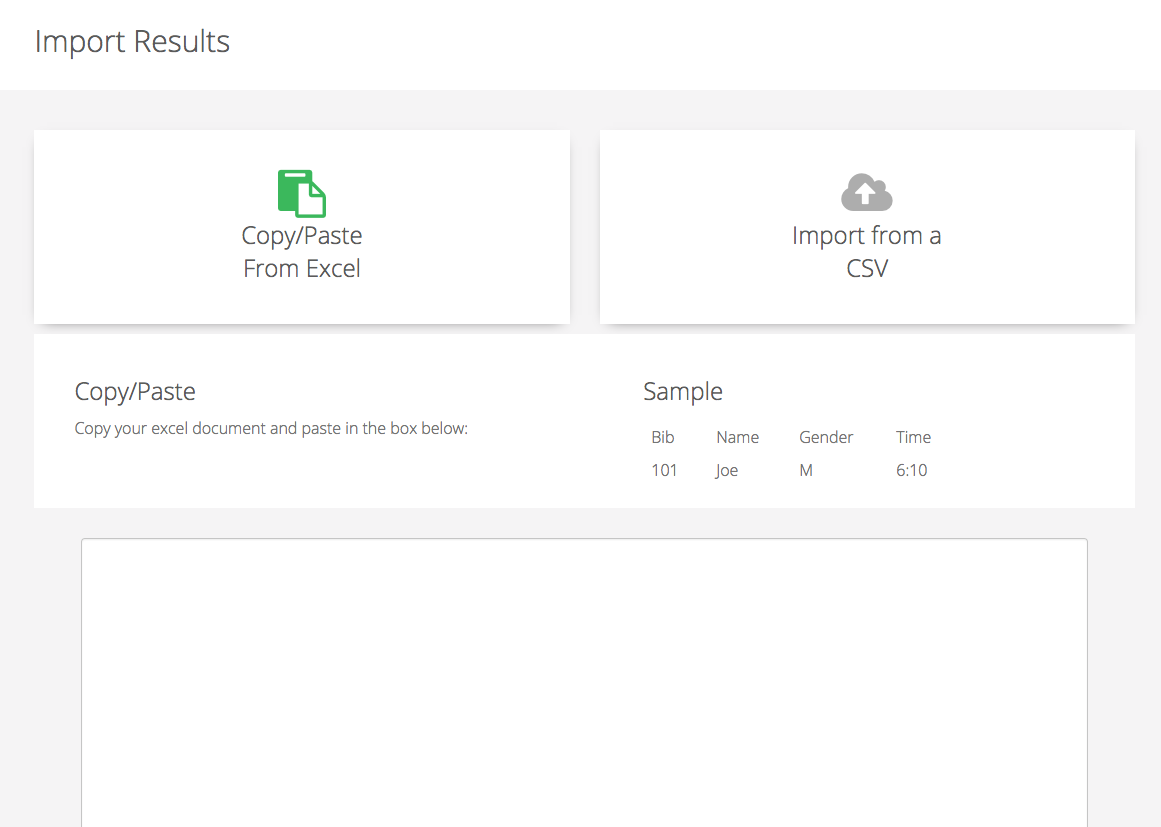
Task: Click the Copy/Paste section heading
Action: 135,391
